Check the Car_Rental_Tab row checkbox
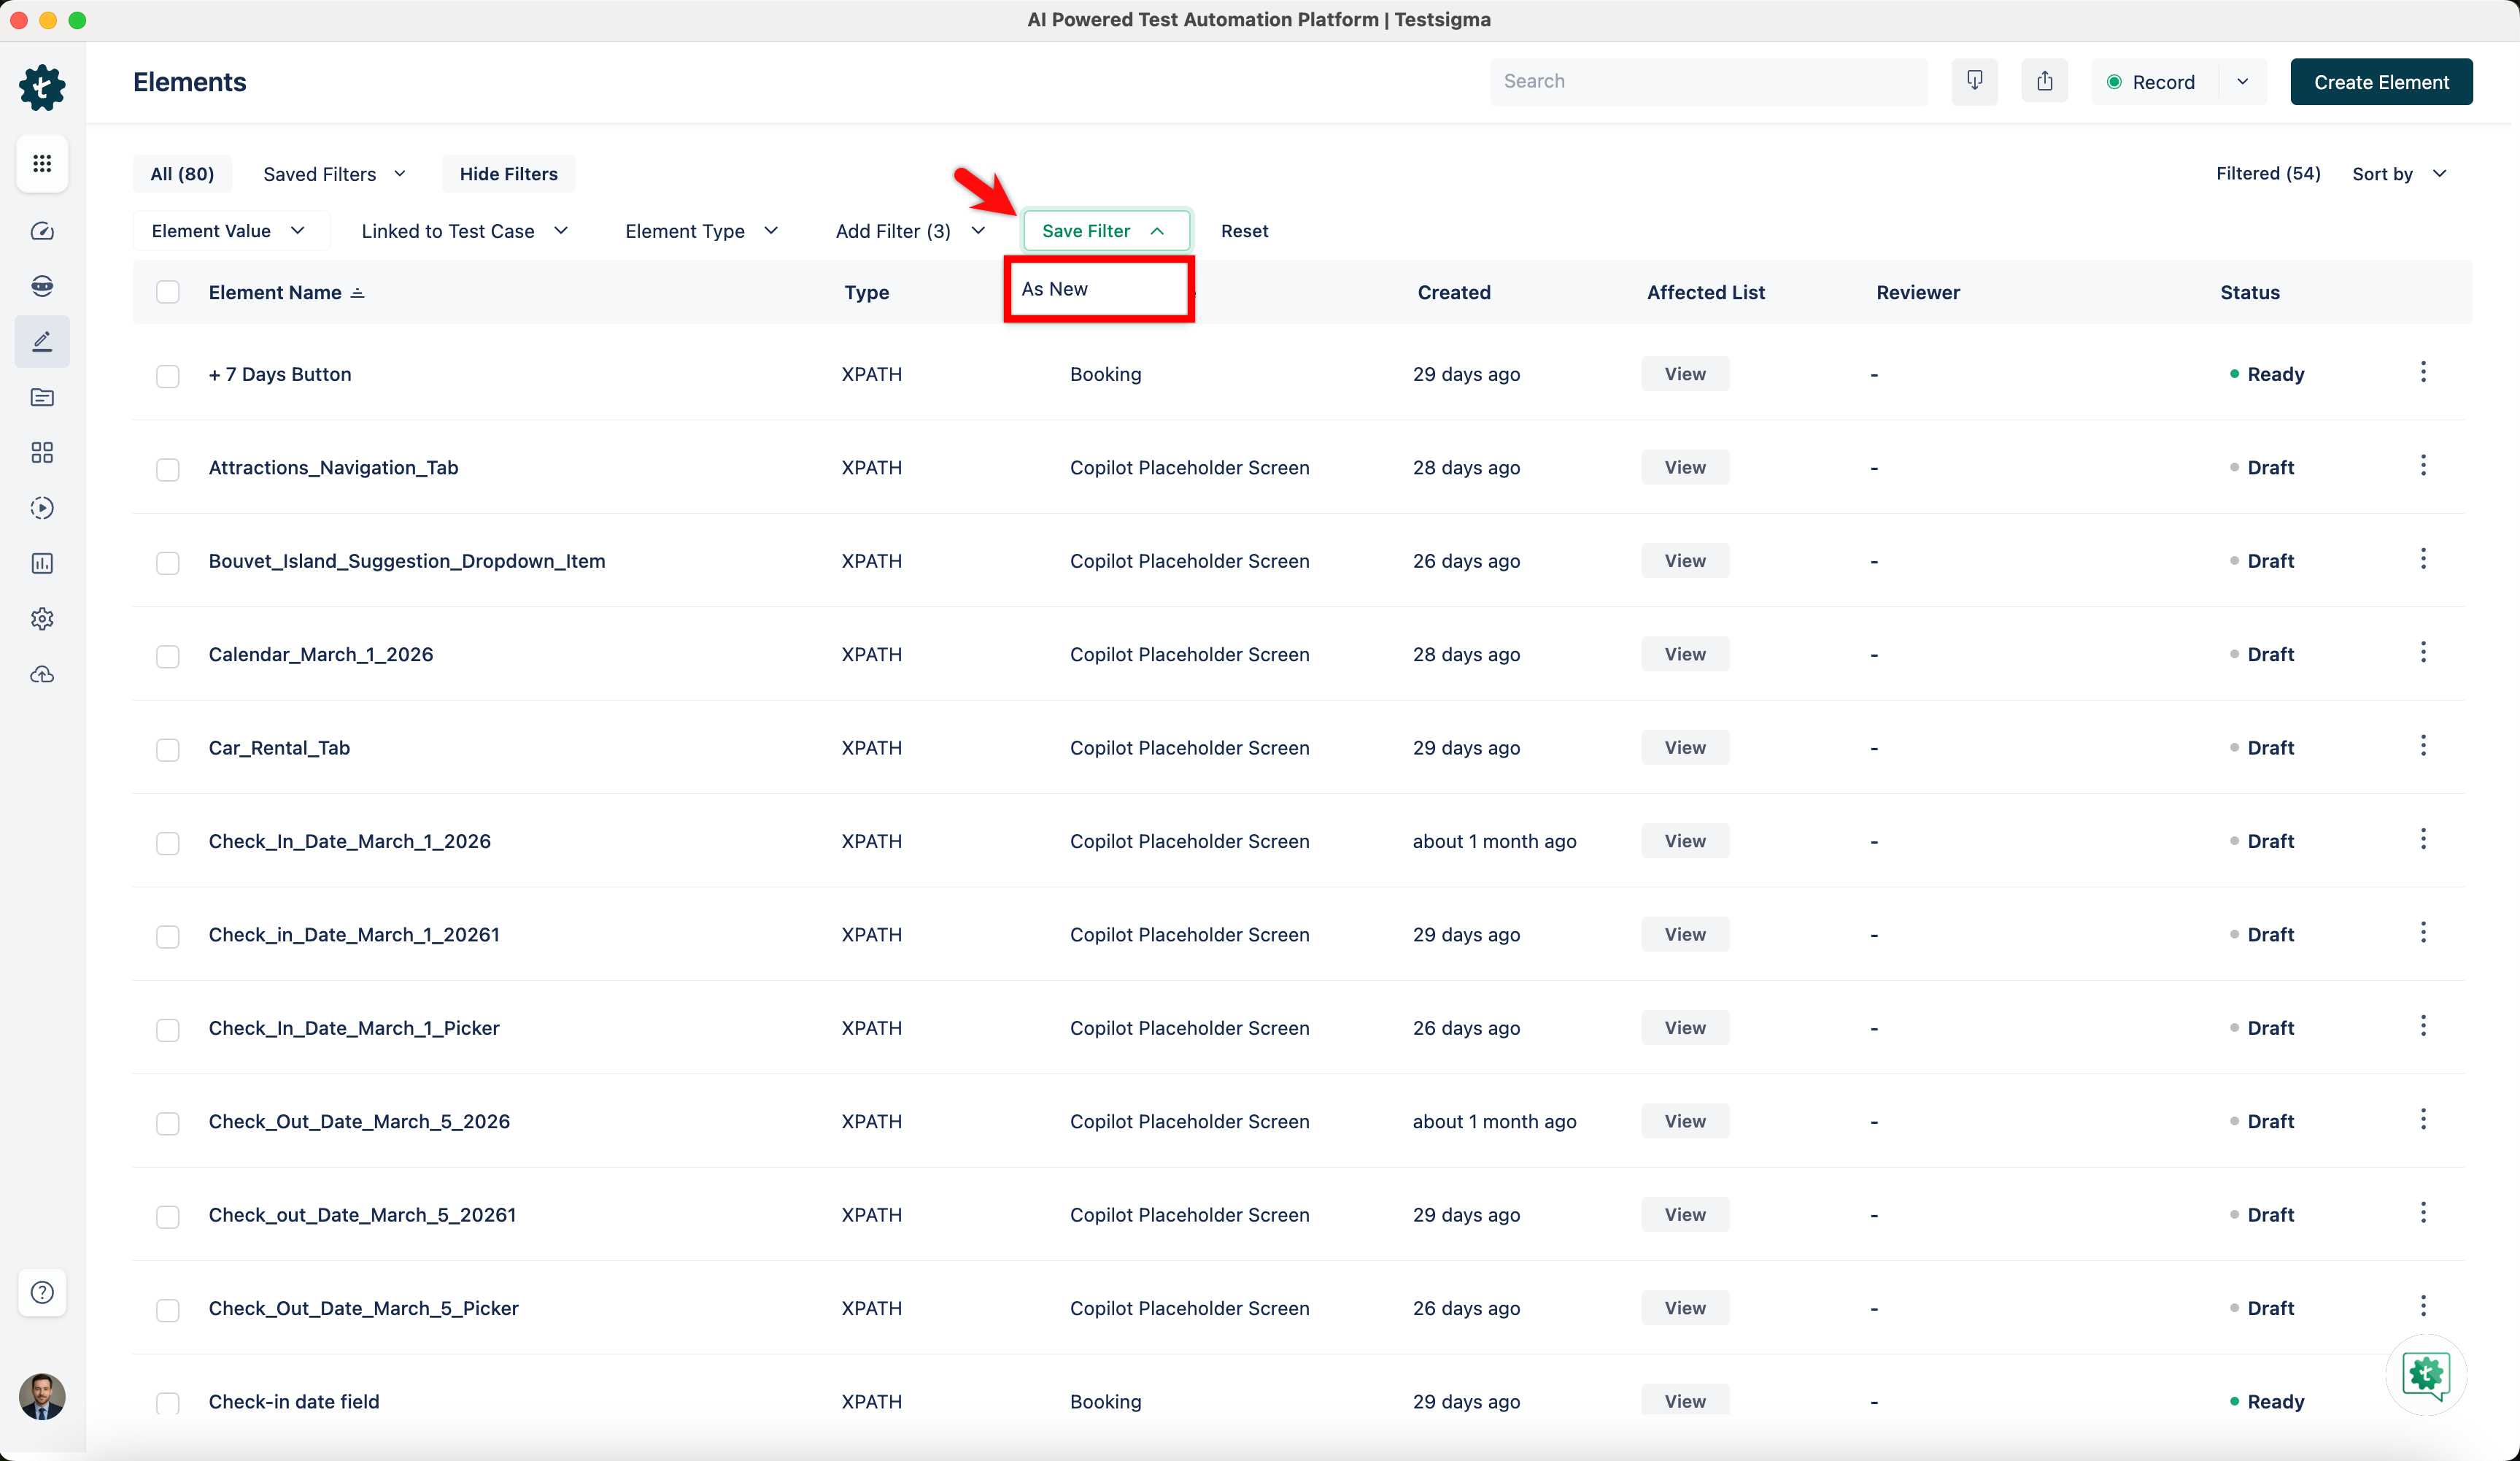The height and width of the screenshot is (1461, 2520). (168, 749)
